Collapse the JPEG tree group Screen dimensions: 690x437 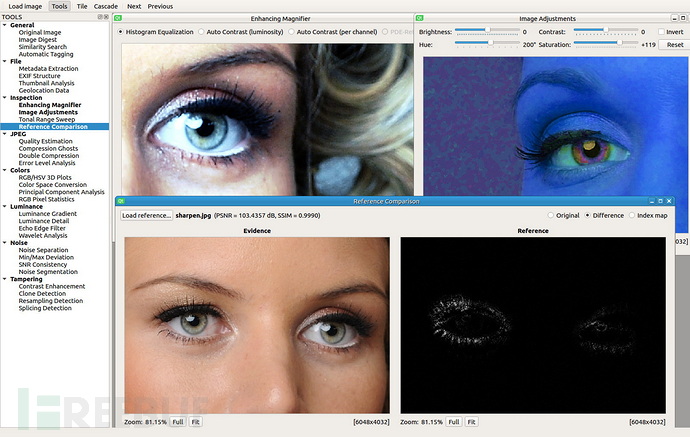(x=5, y=134)
